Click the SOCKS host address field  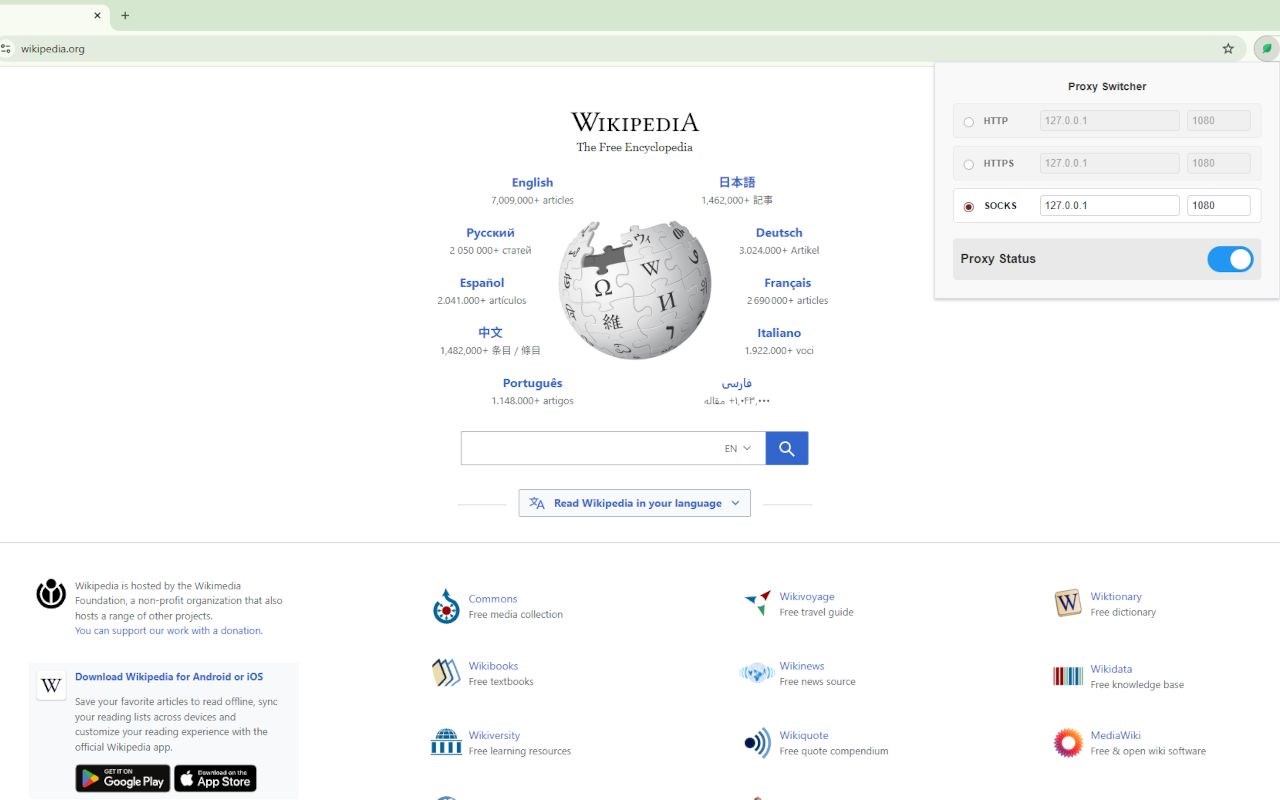(1110, 205)
